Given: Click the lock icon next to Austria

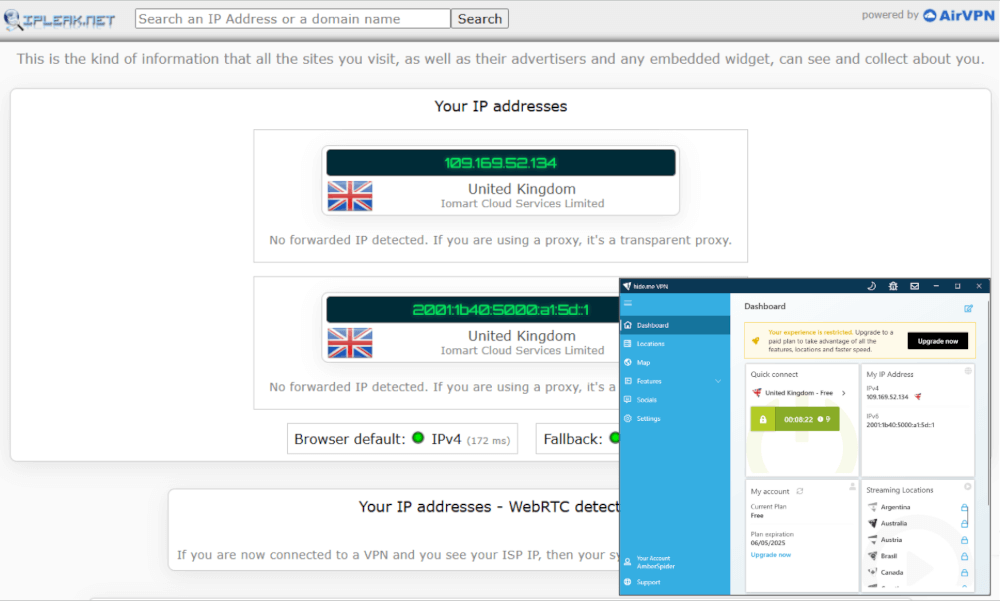Looking at the screenshot, I should click(964, 540).
